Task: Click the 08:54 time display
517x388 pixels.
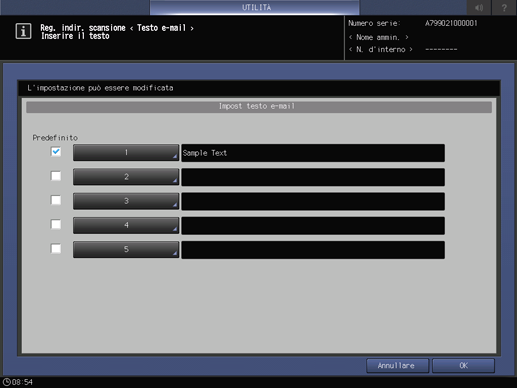Action: [x=22, y=382]
